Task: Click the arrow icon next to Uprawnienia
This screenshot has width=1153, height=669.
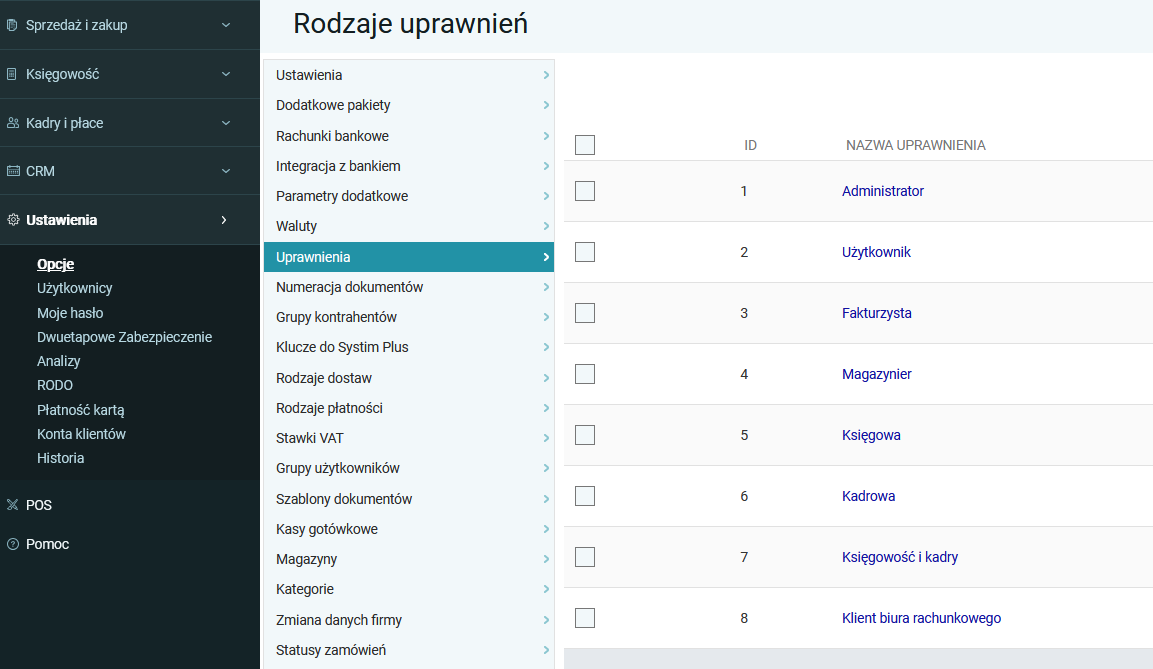Action: pos(546,257)
